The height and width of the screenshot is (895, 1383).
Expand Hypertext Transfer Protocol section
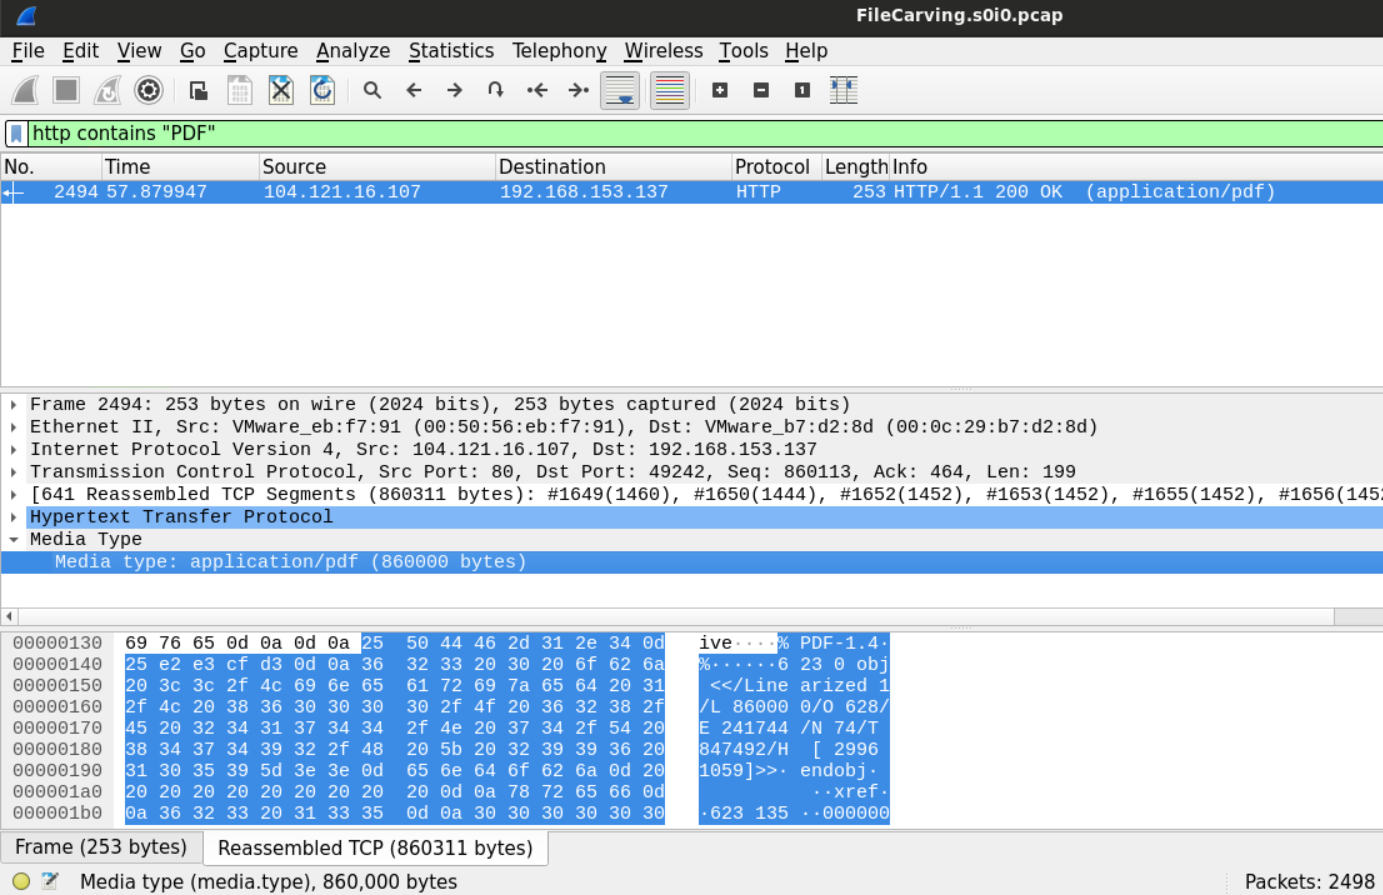13,517
